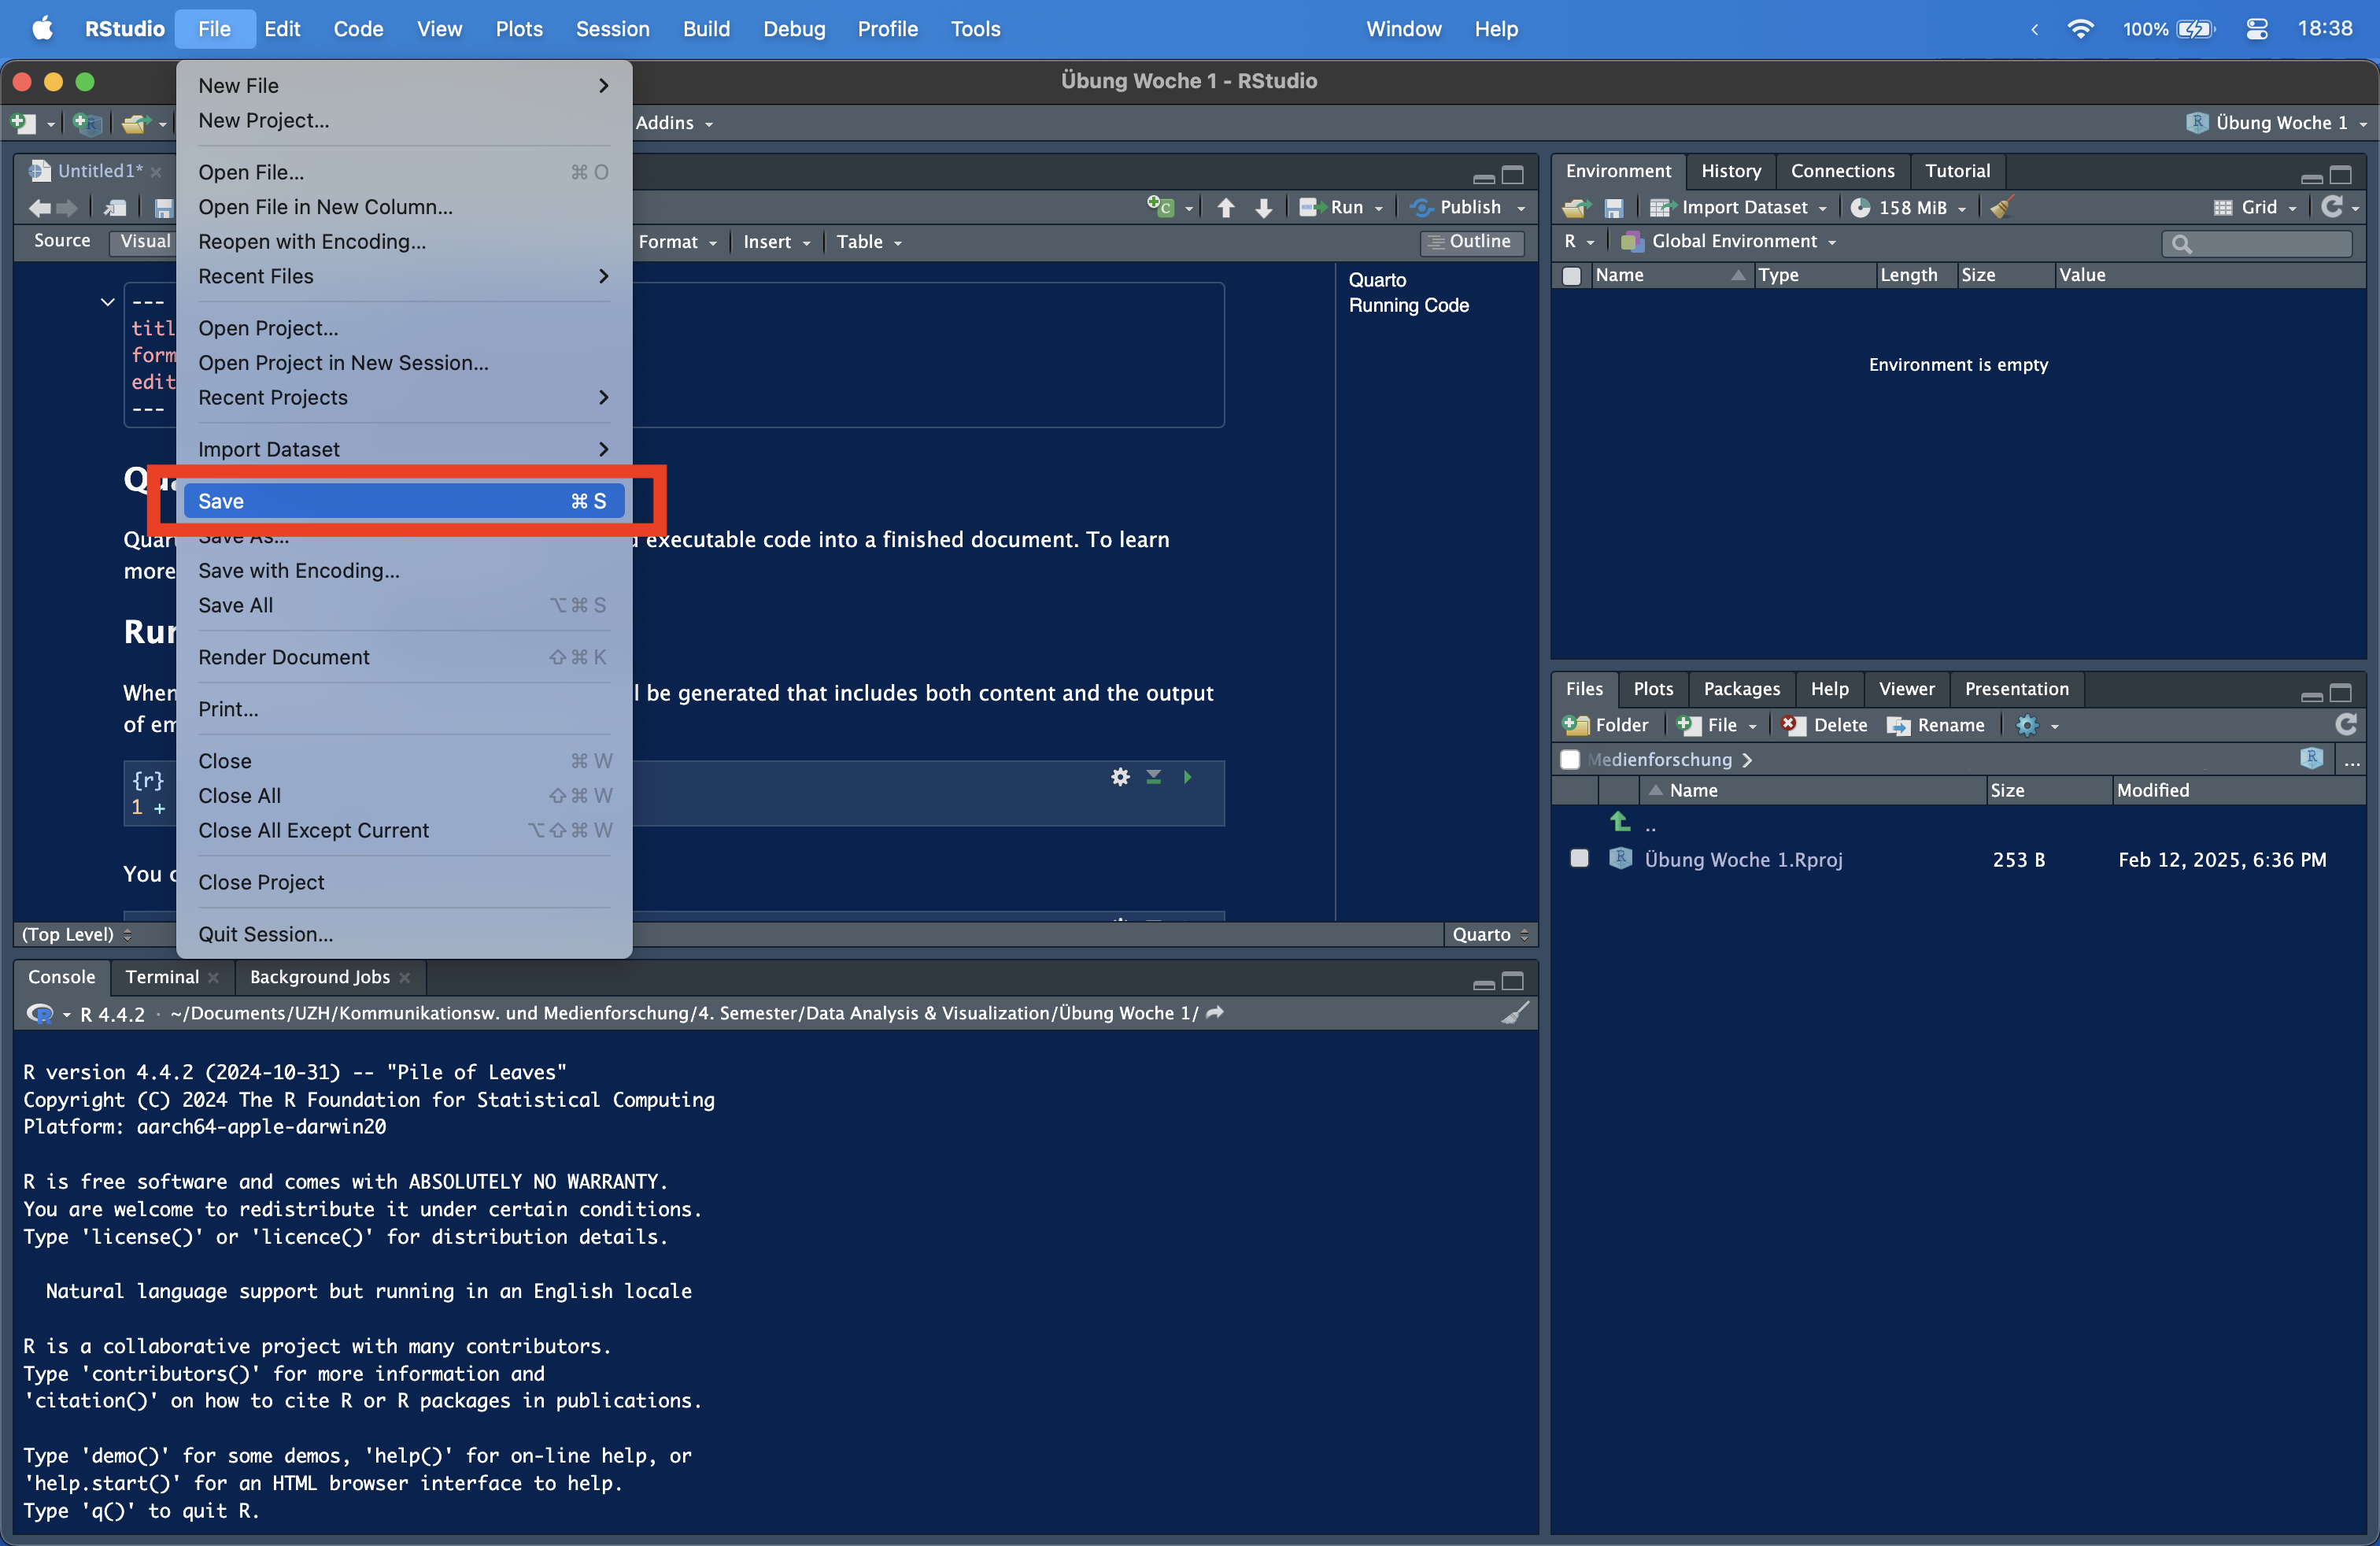Screen dimensions: 2380x1546
Task: Click the Addins toolbar button
Action: pos(674,123)
